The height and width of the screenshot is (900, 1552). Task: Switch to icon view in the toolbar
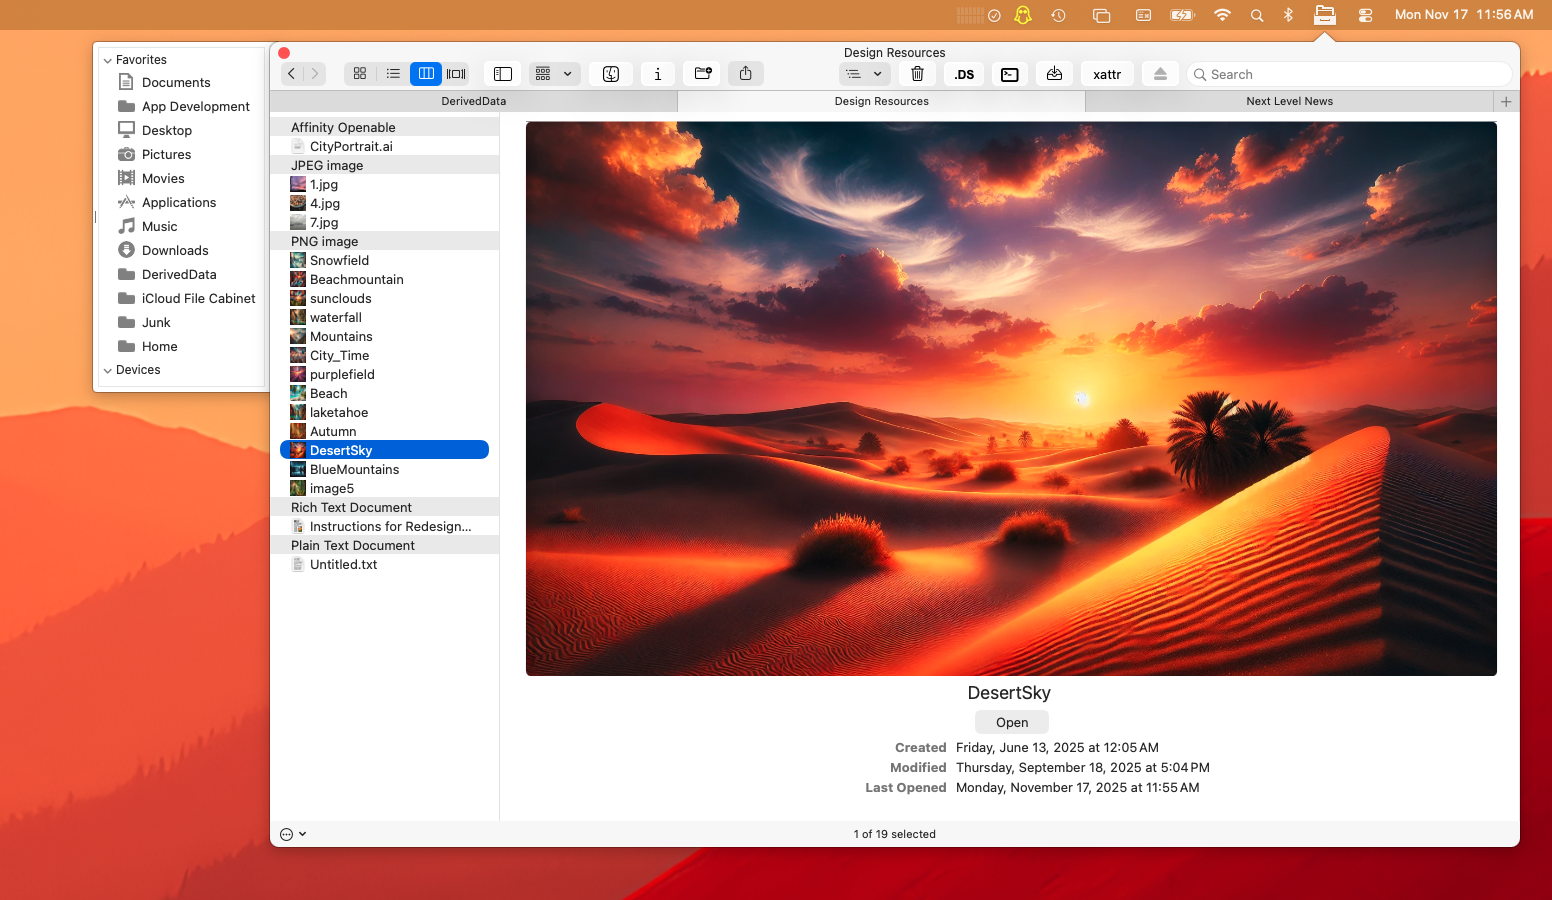pyautogui.click(x=360, y=73)
